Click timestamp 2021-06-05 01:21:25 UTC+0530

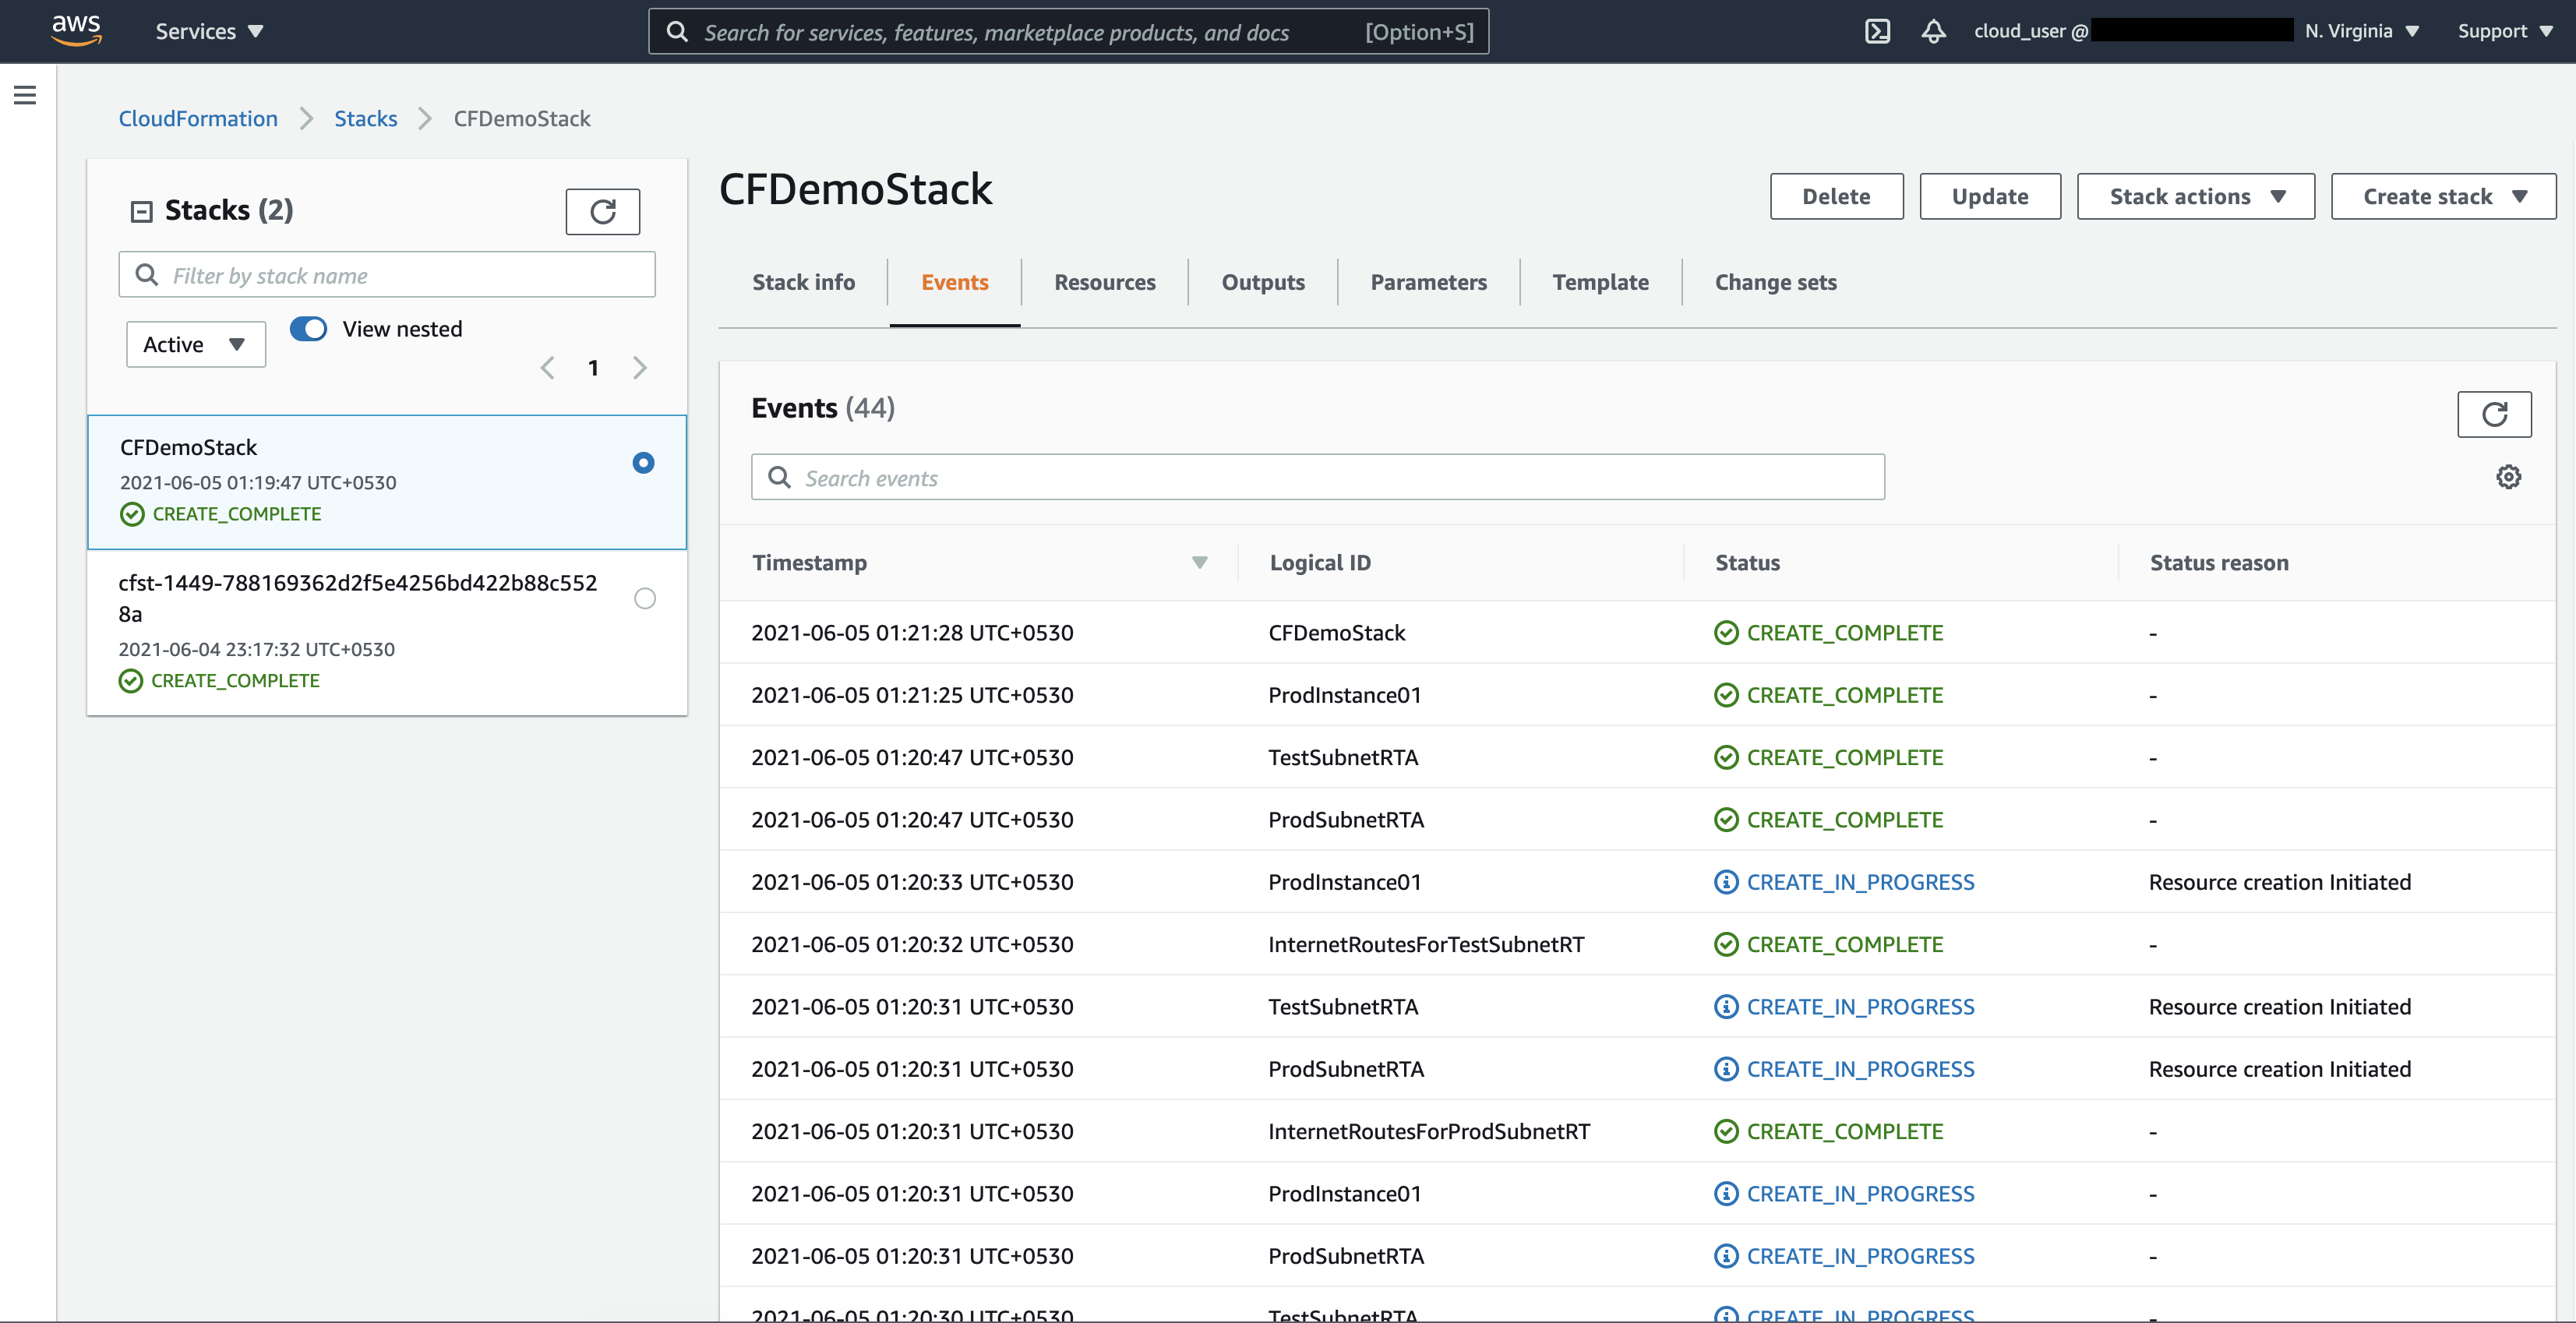[912, 696]
